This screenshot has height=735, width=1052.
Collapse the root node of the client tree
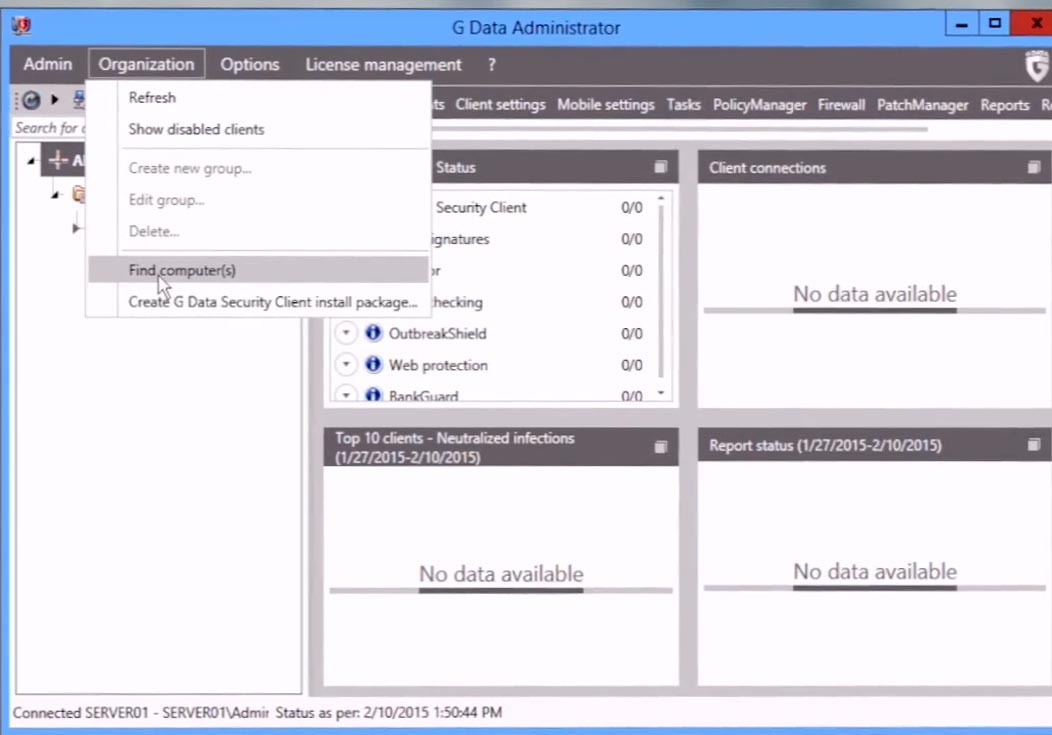pos(31,161)
